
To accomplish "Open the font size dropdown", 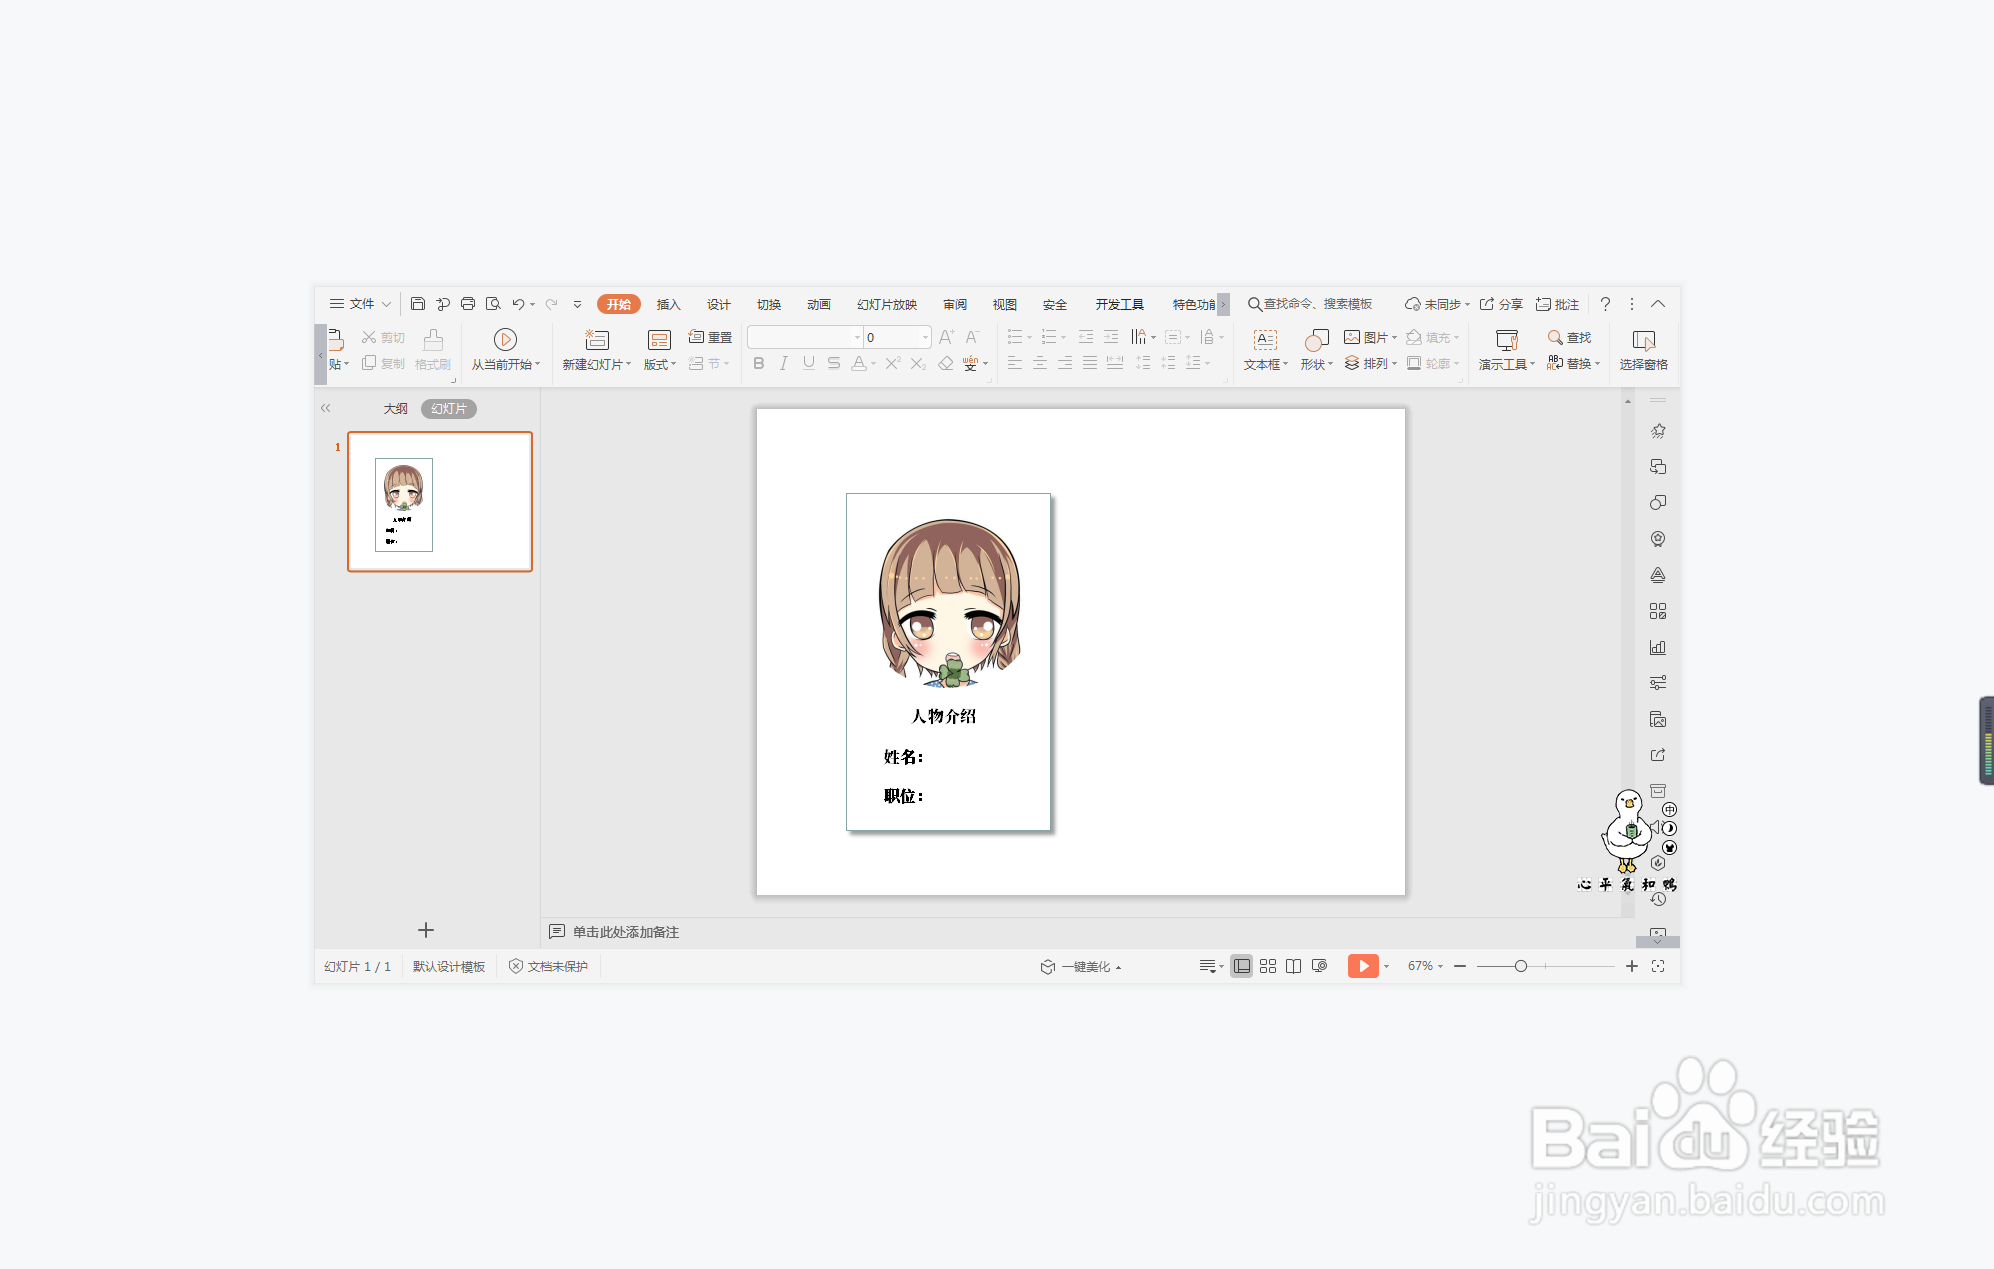I will (925, 338).
